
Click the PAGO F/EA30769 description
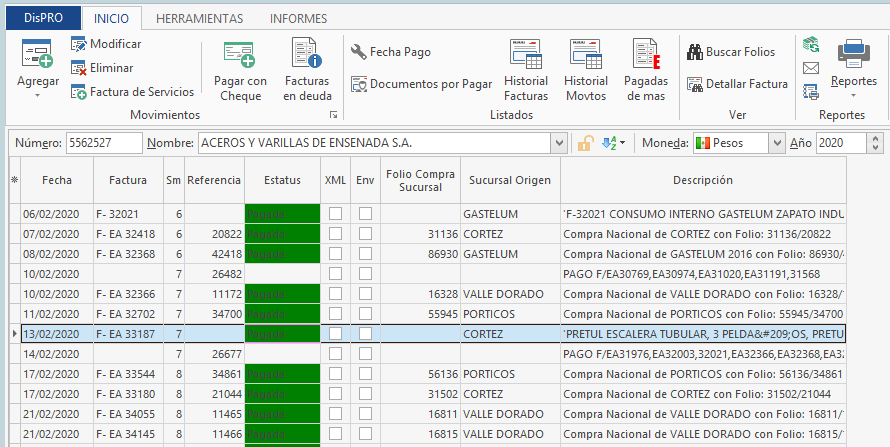(703, 274)
